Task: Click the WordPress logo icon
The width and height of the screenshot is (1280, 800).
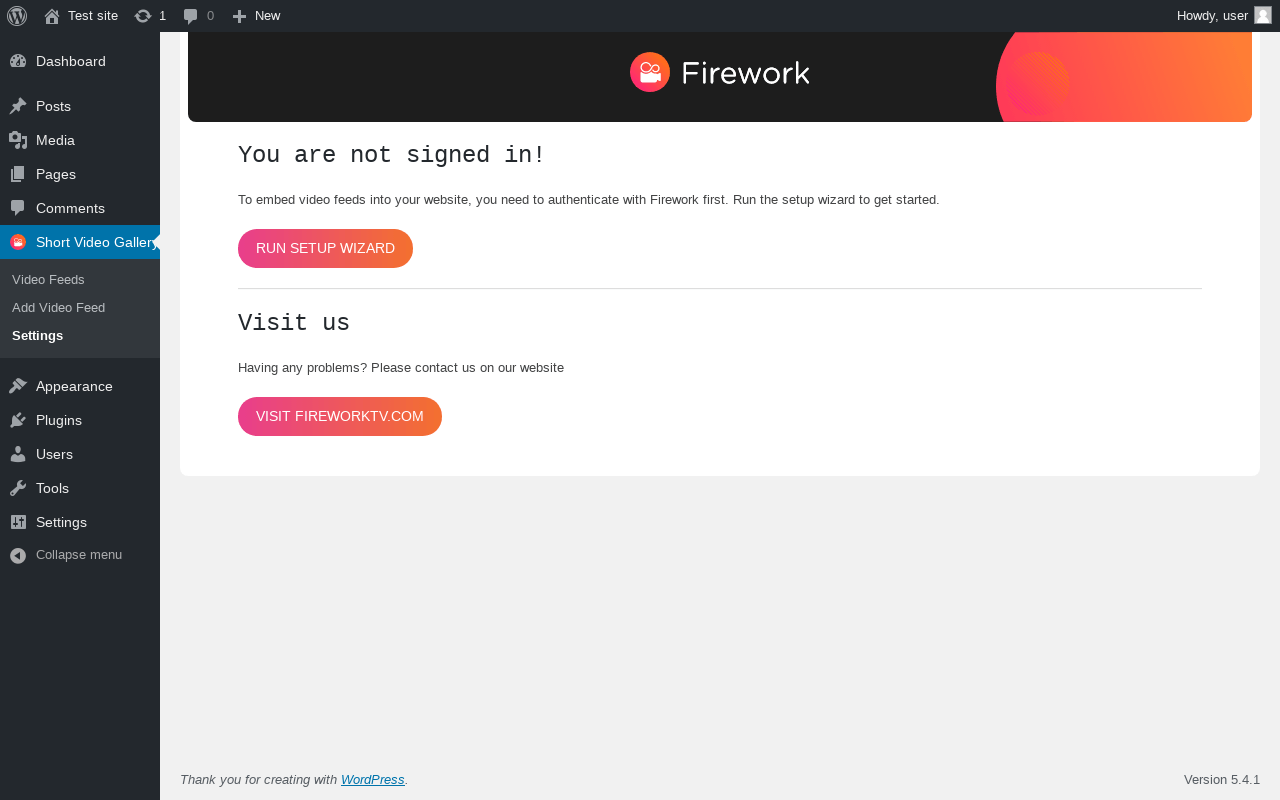Action: tap(17, 16)
